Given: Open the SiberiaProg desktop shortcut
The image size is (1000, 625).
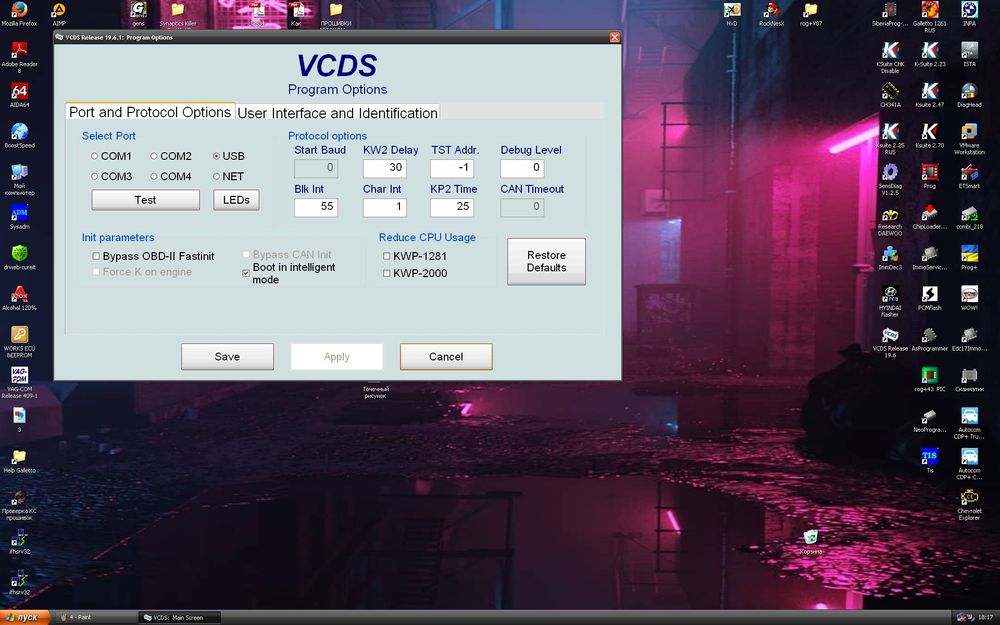Looking at the screenshot, I should click(889, 14).
